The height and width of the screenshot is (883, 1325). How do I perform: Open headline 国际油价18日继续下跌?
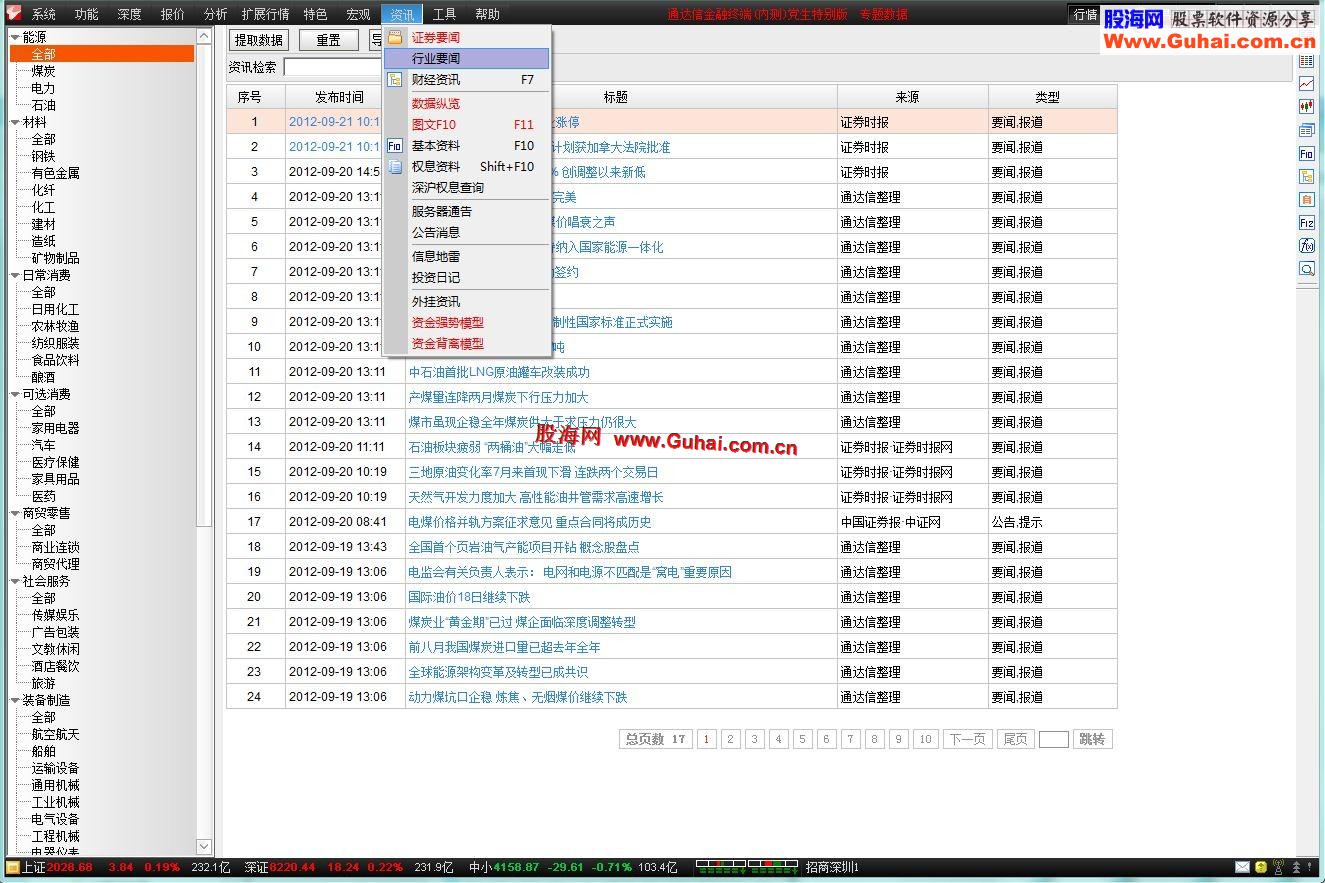(469, 597)
